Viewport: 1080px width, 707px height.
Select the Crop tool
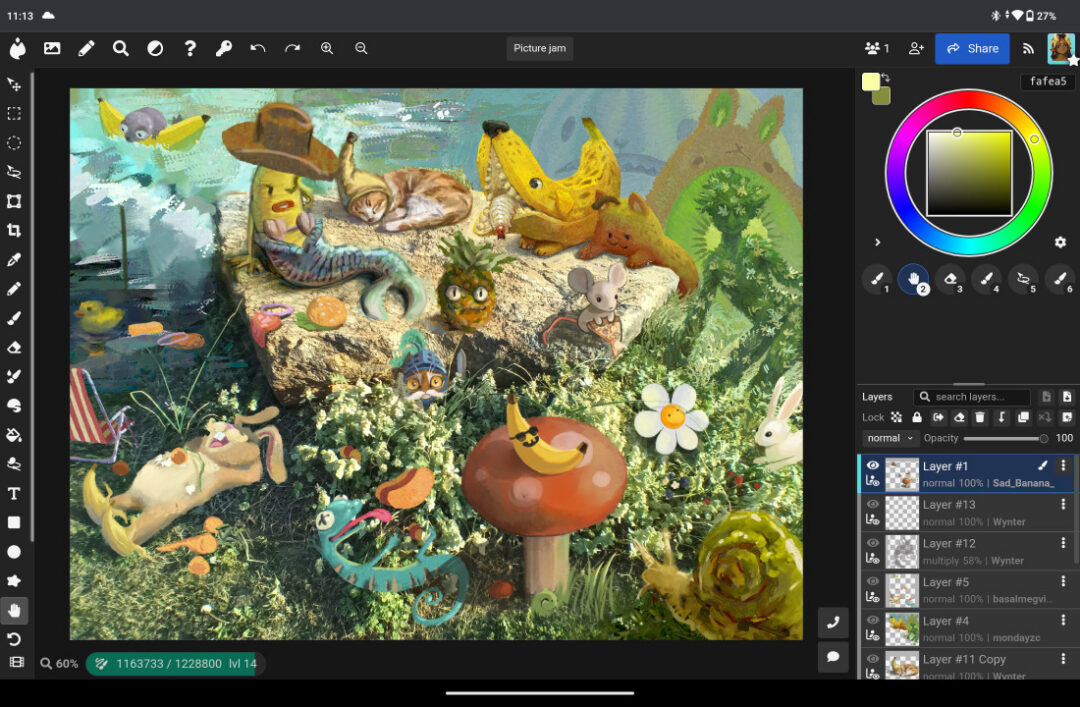point(14,230)
